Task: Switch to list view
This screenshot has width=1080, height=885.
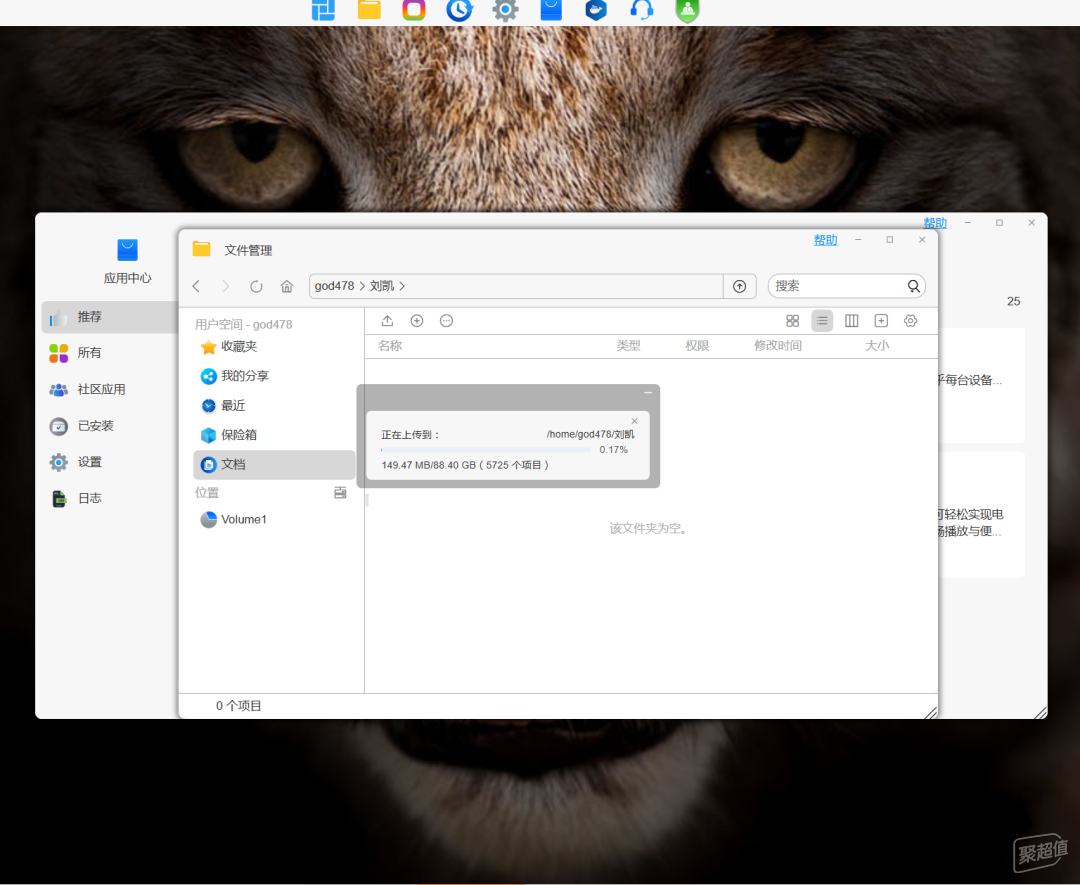Action: [822, 321]
